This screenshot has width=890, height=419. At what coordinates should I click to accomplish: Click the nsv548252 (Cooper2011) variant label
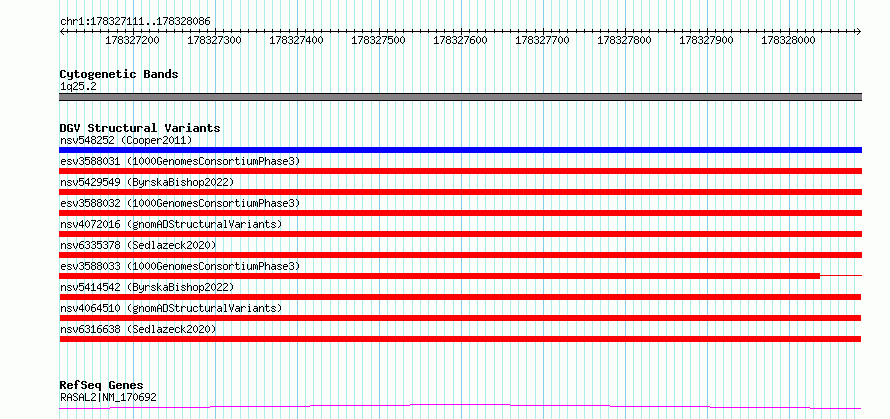tap(126, 140)
